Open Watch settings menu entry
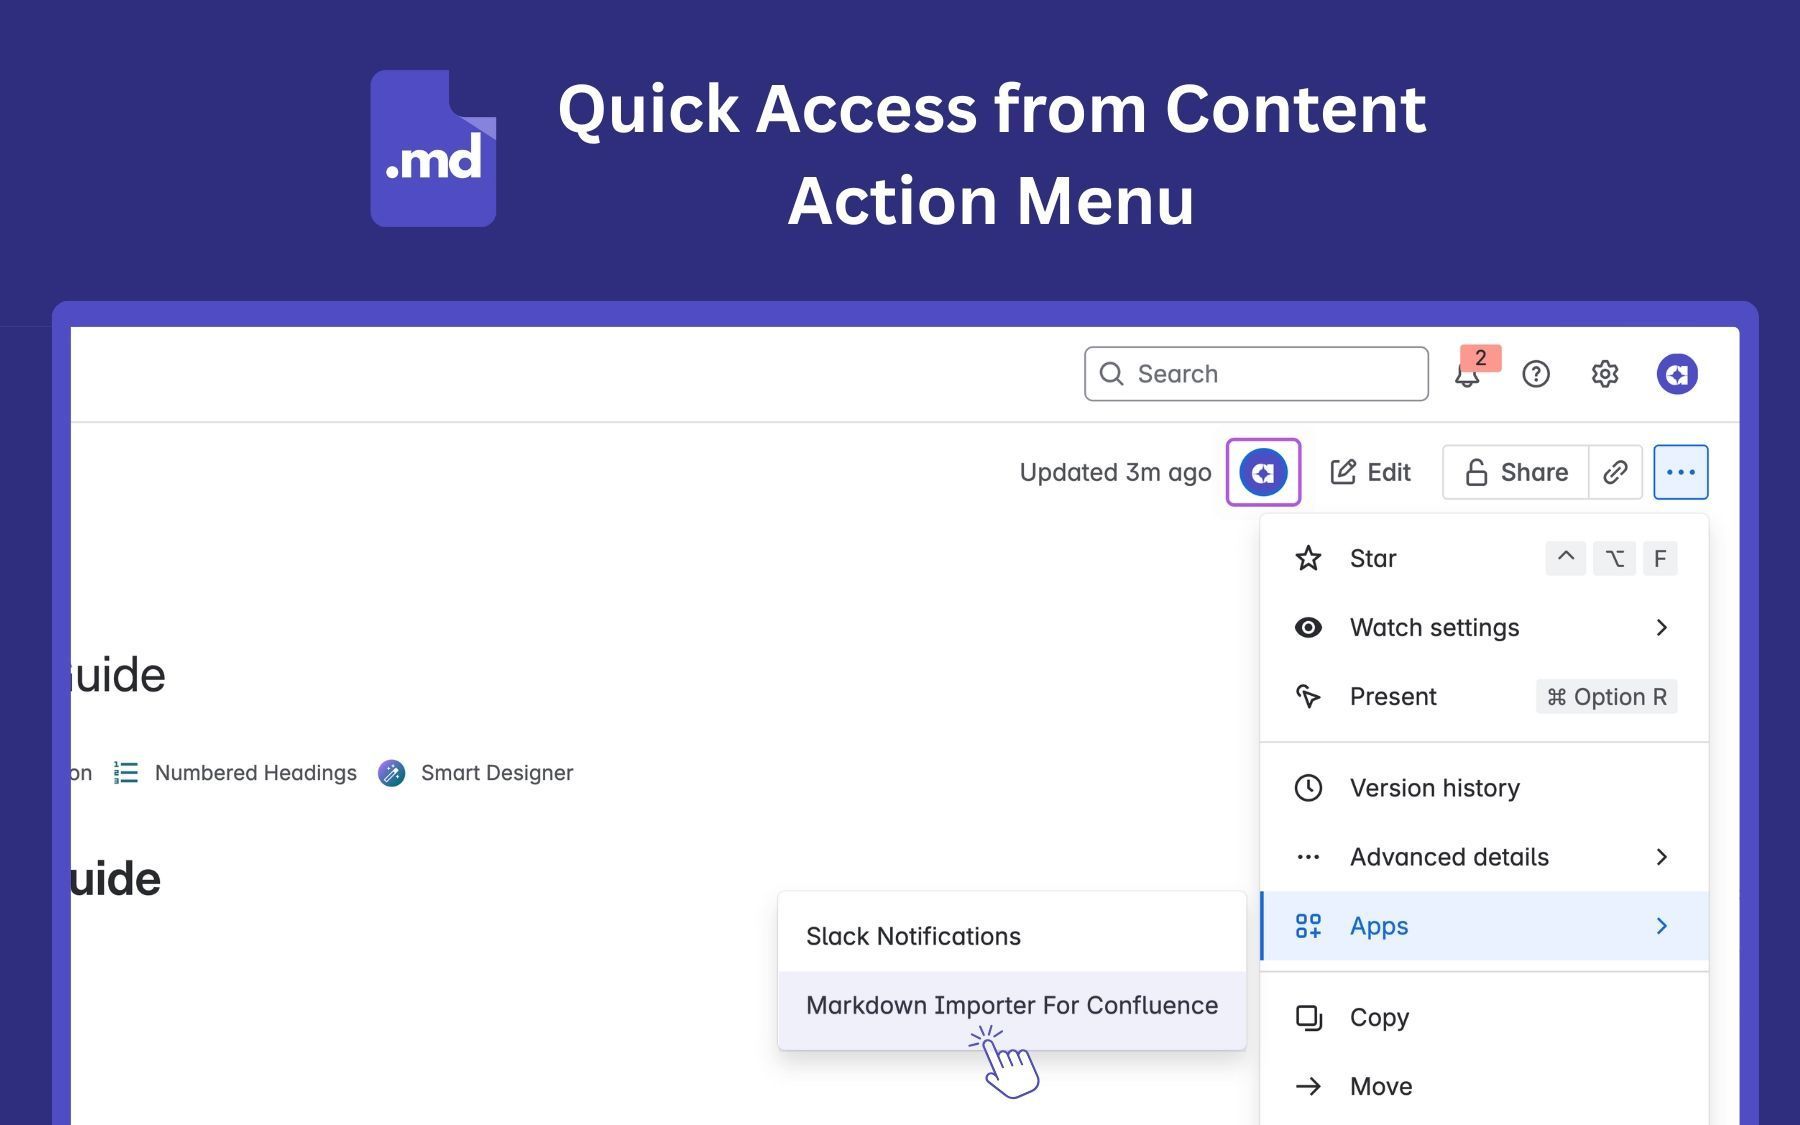This screenshot has height=1125, width=1800. [1484, 627]
